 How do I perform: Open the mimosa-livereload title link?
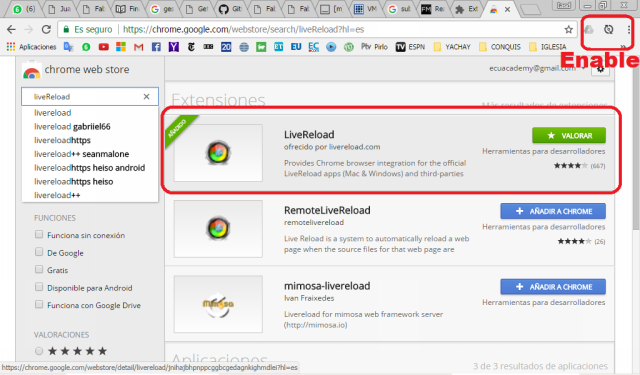click(327, 286)
